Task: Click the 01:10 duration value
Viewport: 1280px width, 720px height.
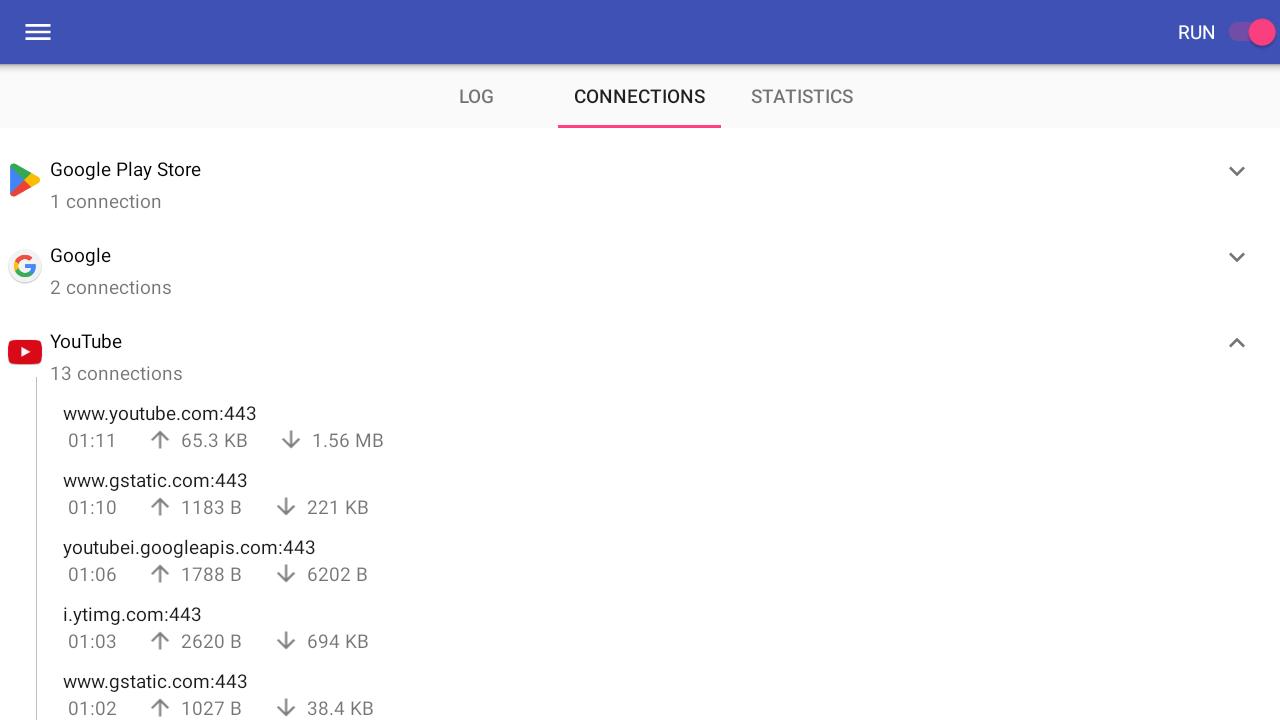Action: tap(92, 508)
